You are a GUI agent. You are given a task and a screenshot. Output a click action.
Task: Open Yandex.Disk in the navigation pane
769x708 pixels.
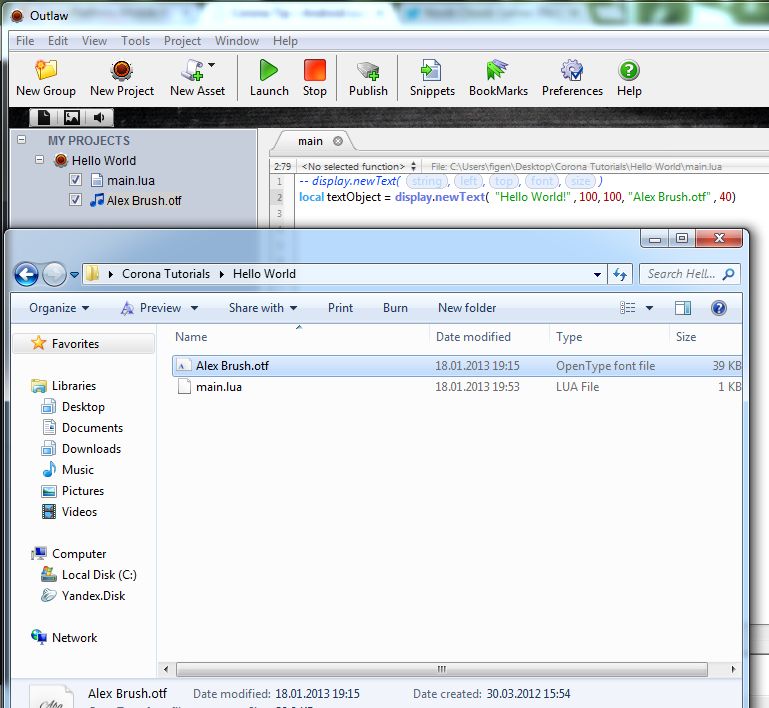93,596
